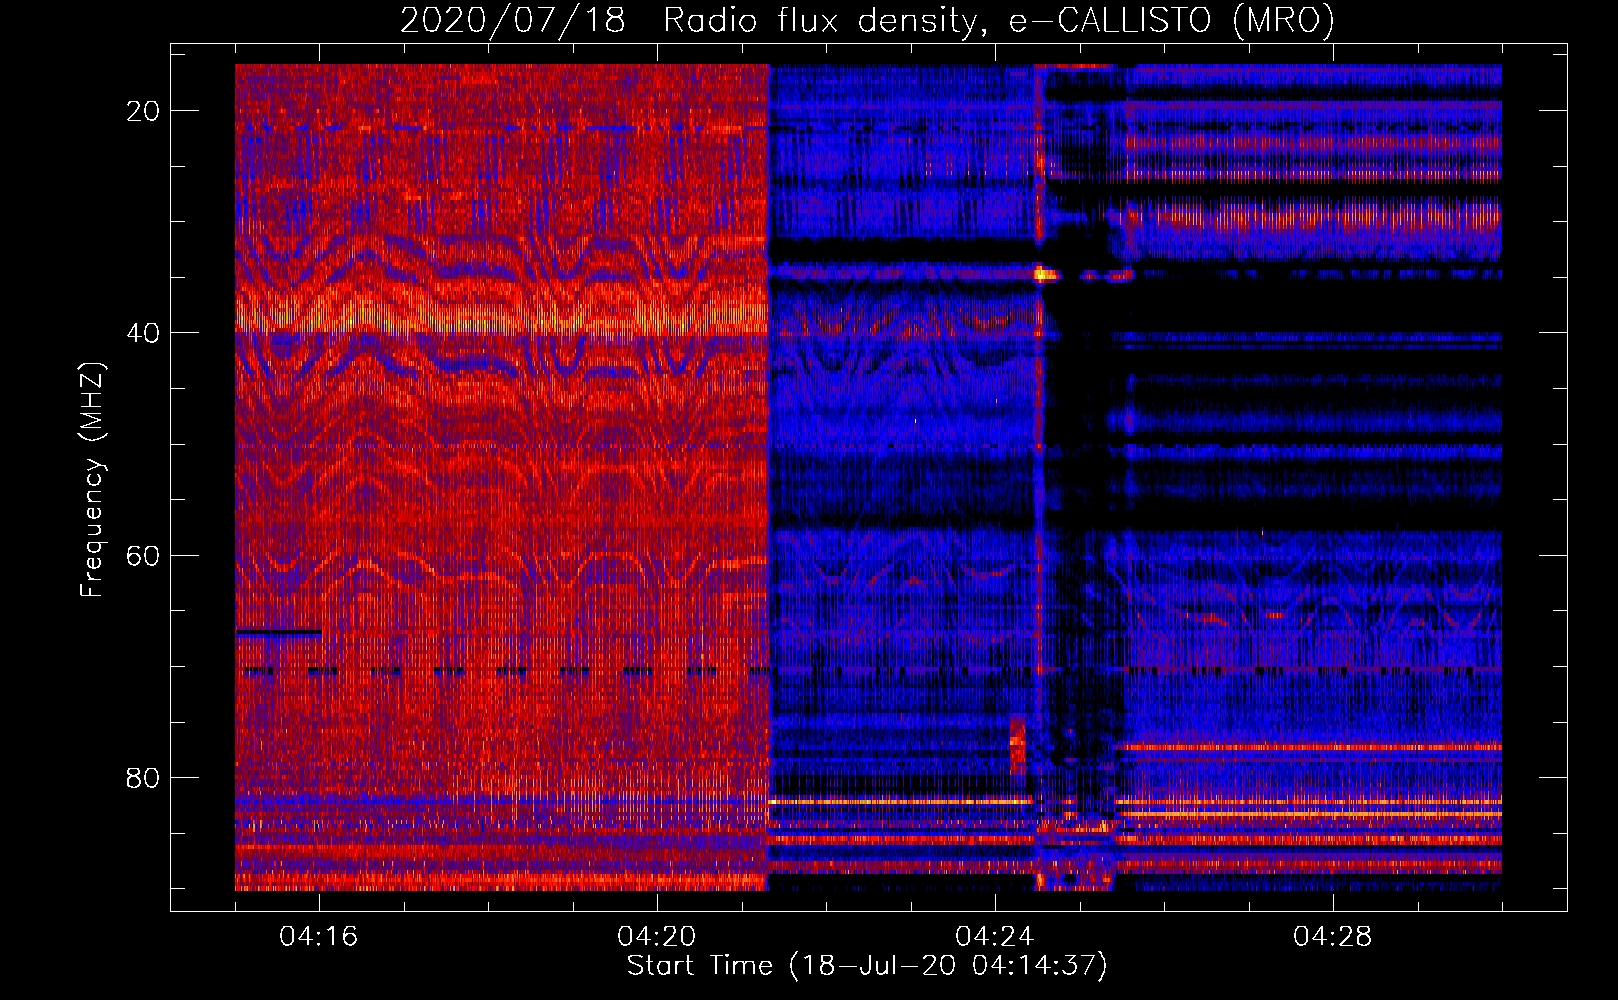Click the 04:24 time tick label

995,937
